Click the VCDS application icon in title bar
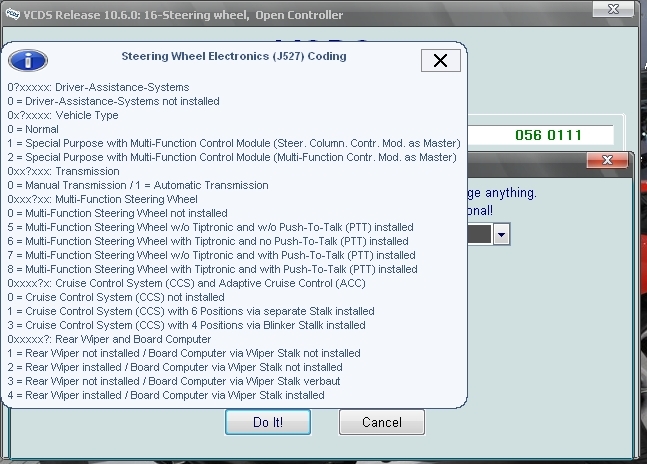The height and width of the screenshot is (464, 647). [x=12, y=15]
